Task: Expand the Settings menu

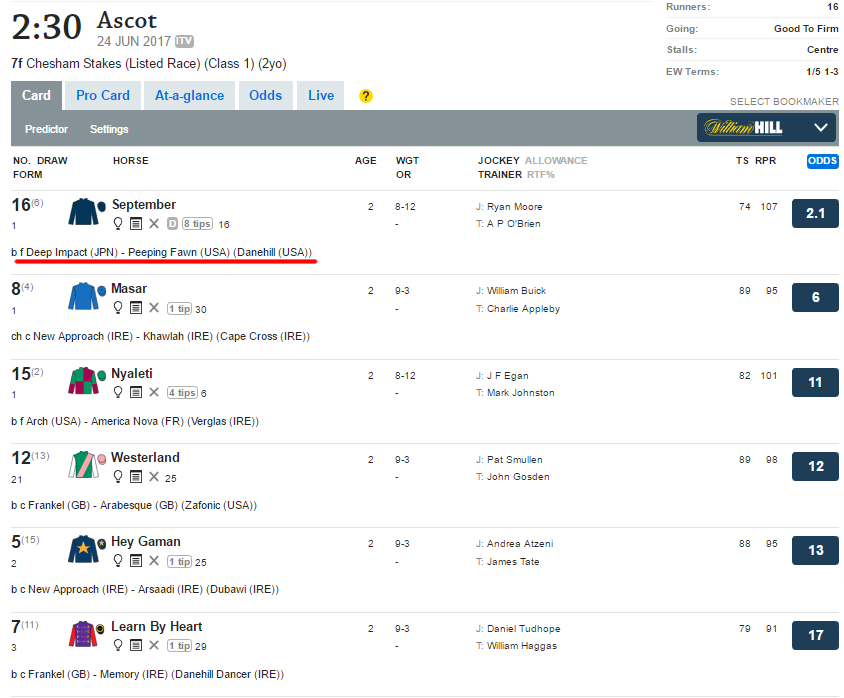Action: (109, 129)
